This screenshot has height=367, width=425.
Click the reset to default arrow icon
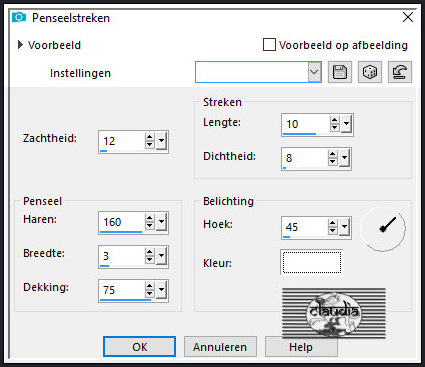(x=400, y=72)
